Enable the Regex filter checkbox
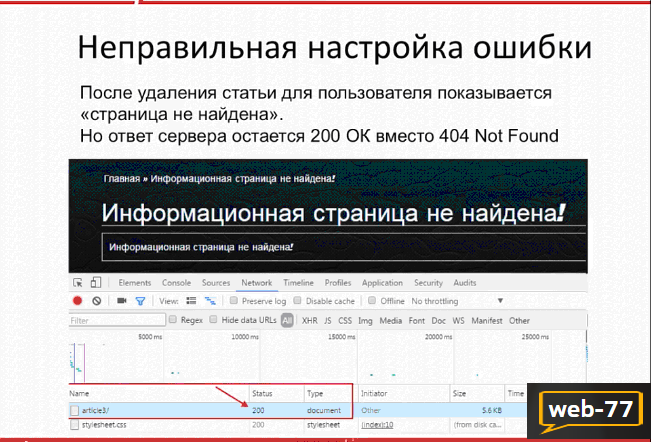Image resolution: width=651 pixels, height=442 pixels. point(173,319)
